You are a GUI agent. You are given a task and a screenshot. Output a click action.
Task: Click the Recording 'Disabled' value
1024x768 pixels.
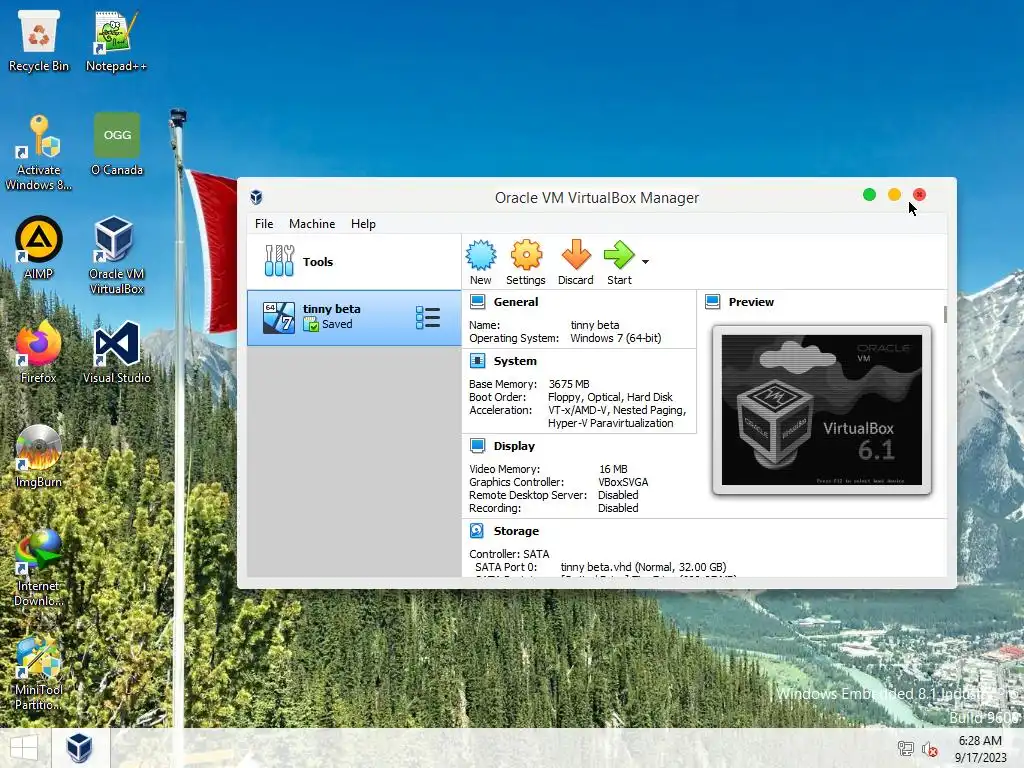(618, 508)
